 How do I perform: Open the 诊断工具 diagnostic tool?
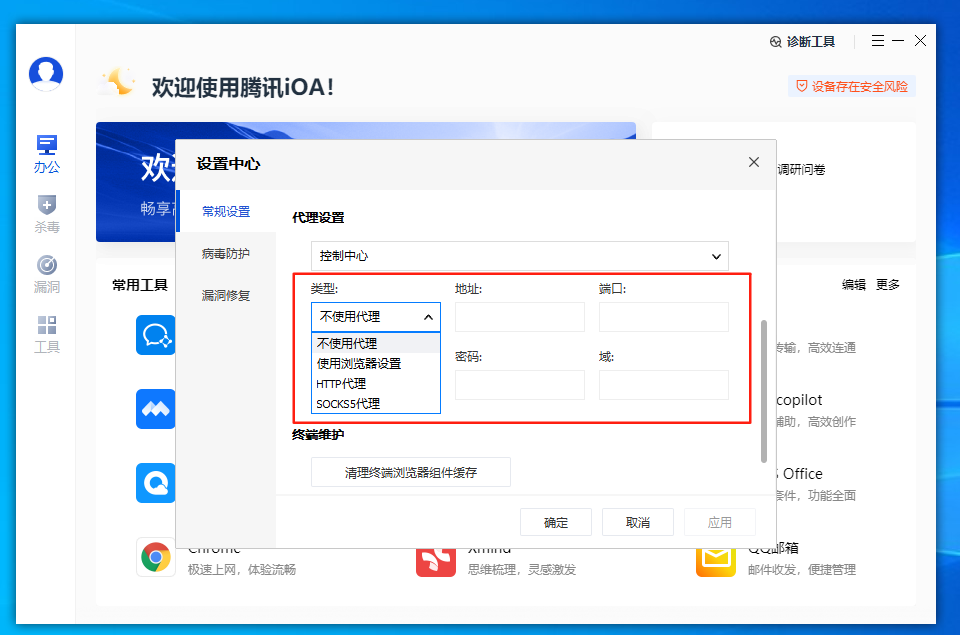click(802, 41)
